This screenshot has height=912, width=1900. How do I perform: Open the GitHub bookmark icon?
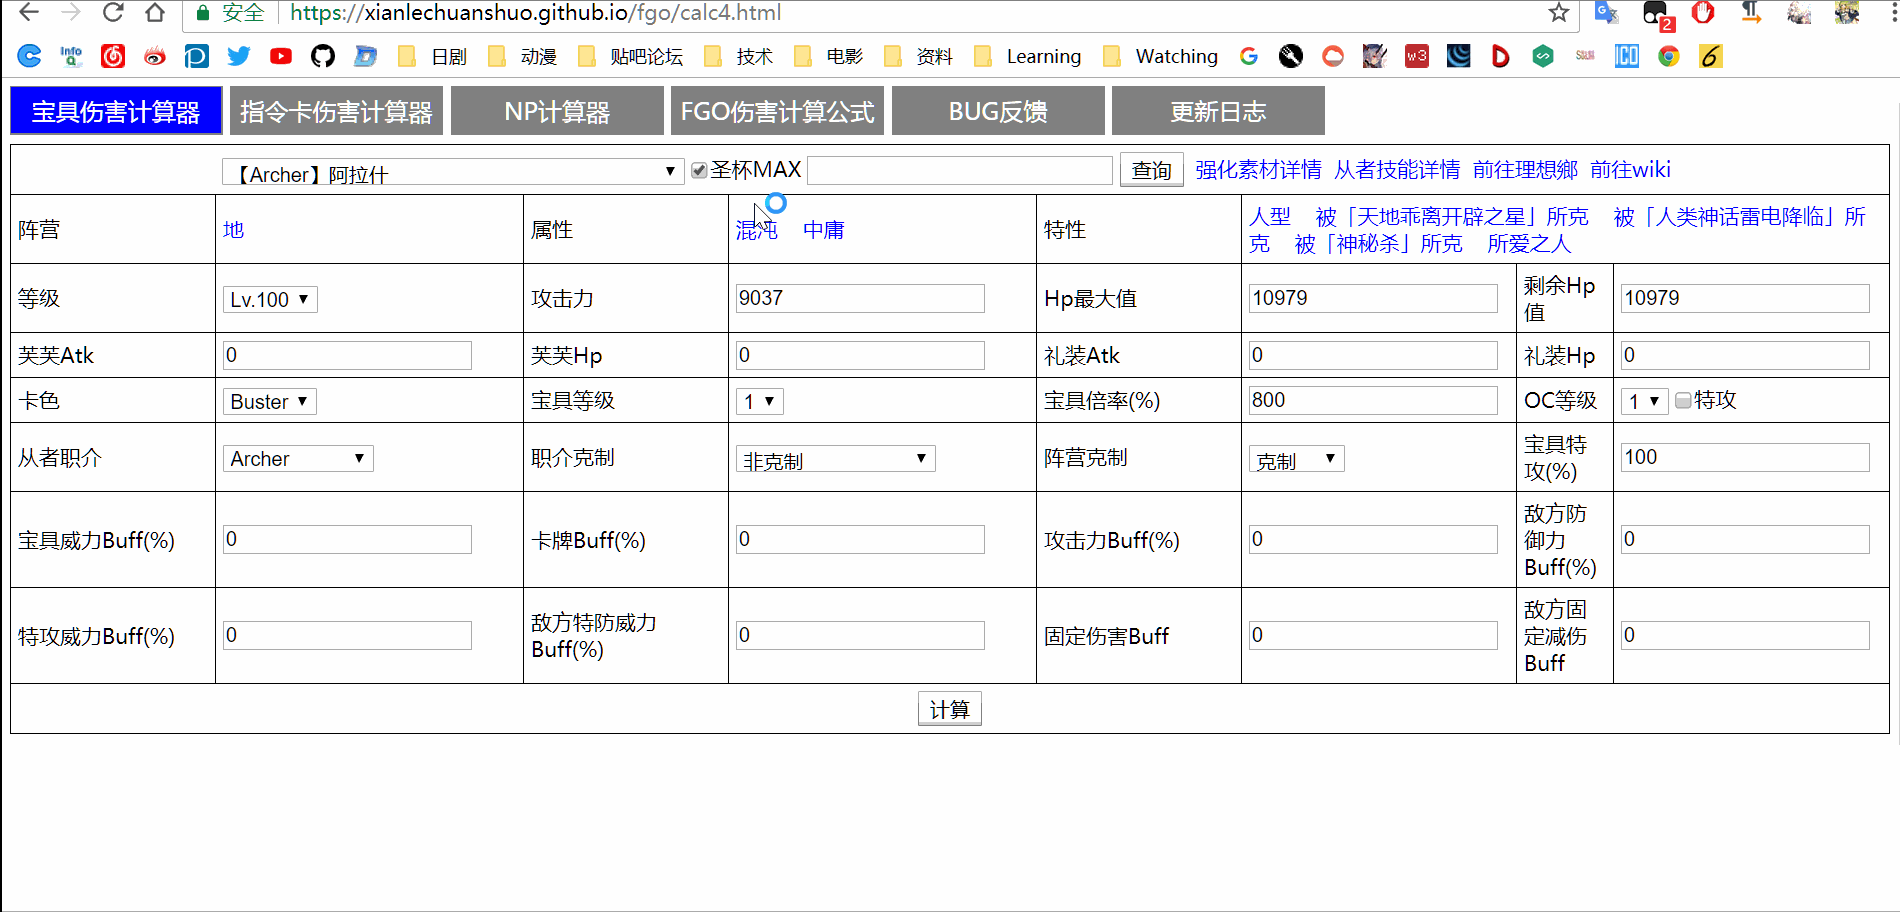point(322,56)
